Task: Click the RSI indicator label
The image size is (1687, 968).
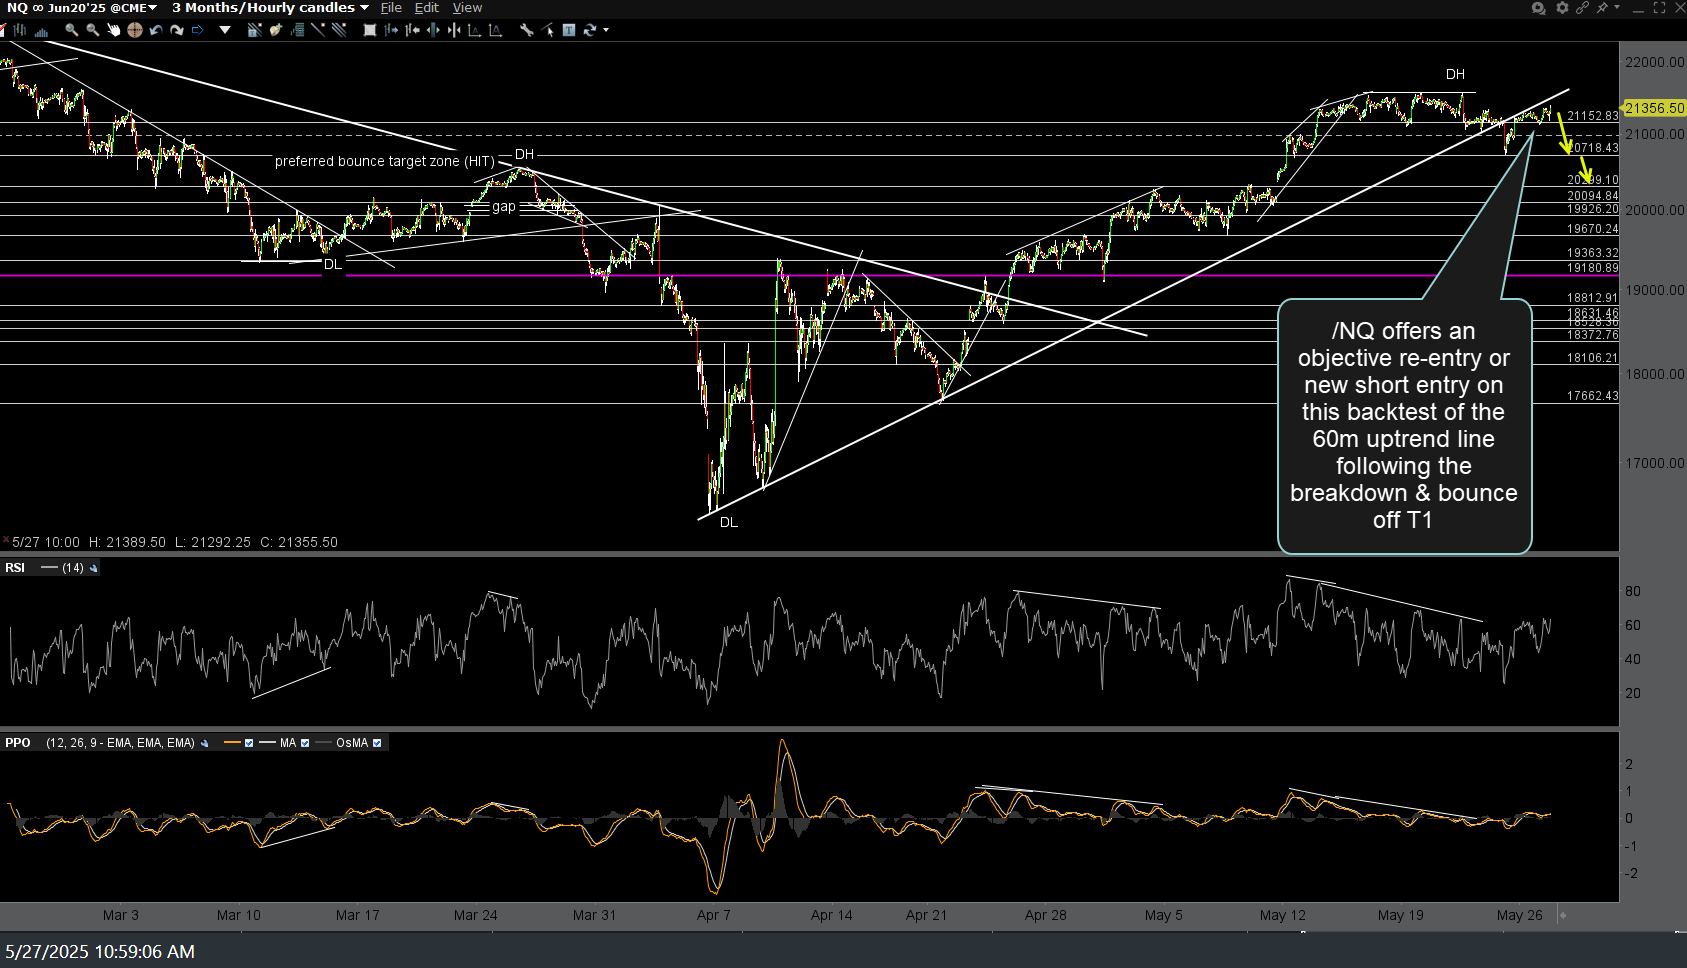Action: [15, 568]
